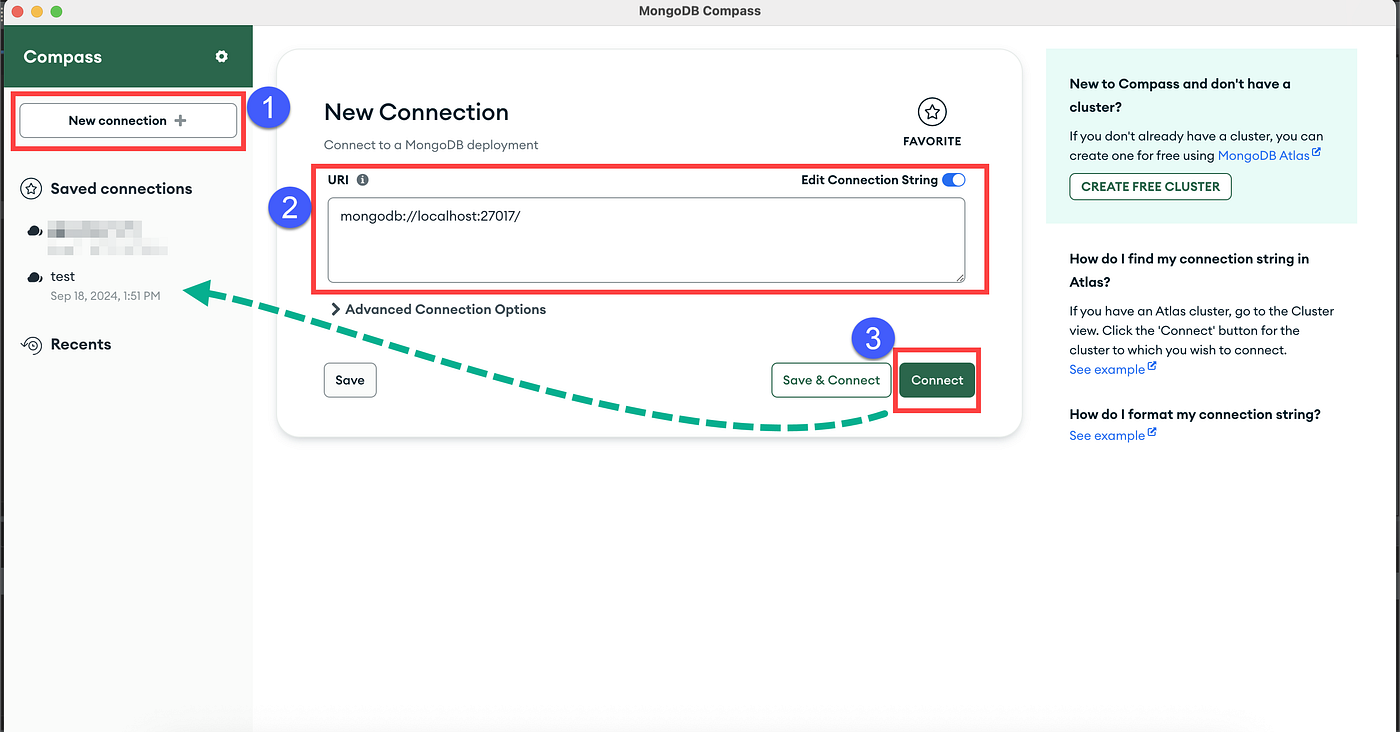Click the Save button
This screenshot has width=1400, height=732.
350,380
